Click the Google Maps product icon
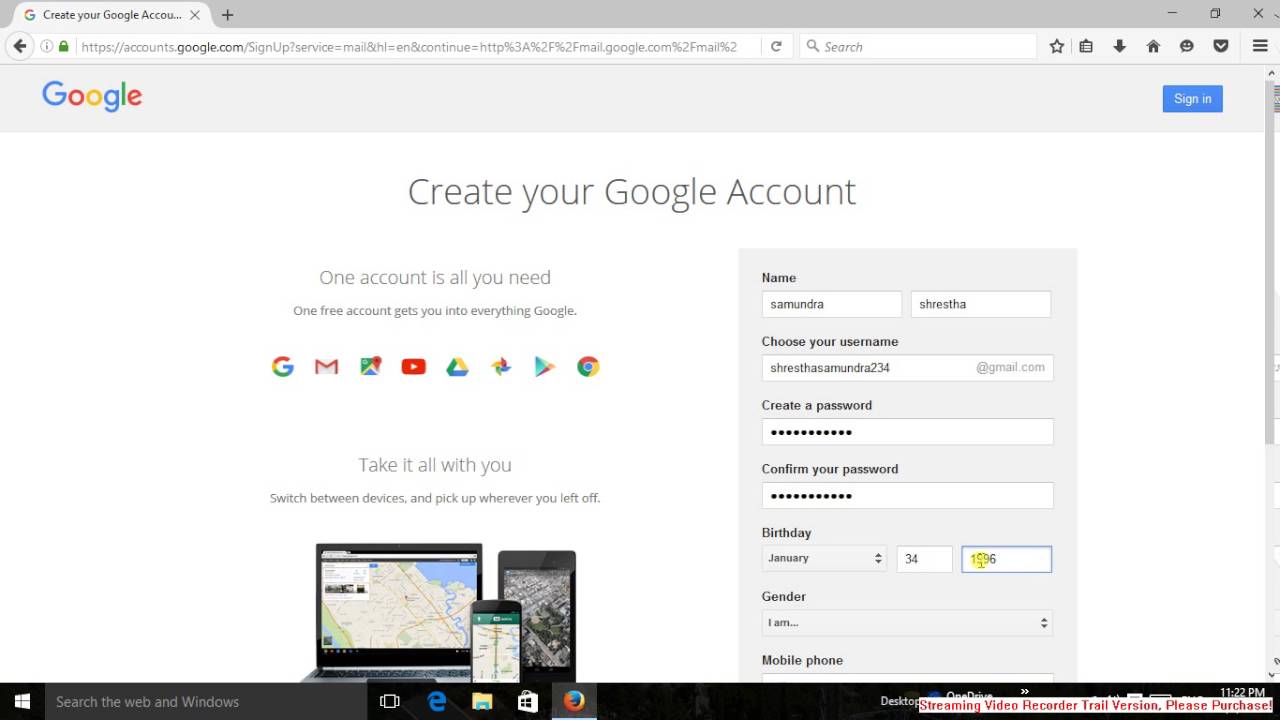The width and height of the screenshot is (1280, 720). [370, 367]
